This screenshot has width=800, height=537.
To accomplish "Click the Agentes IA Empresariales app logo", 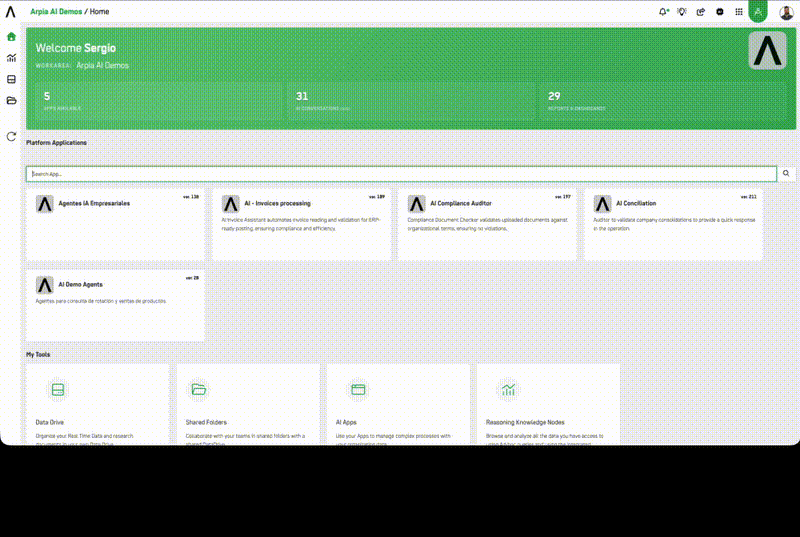I will pos(44,203).
